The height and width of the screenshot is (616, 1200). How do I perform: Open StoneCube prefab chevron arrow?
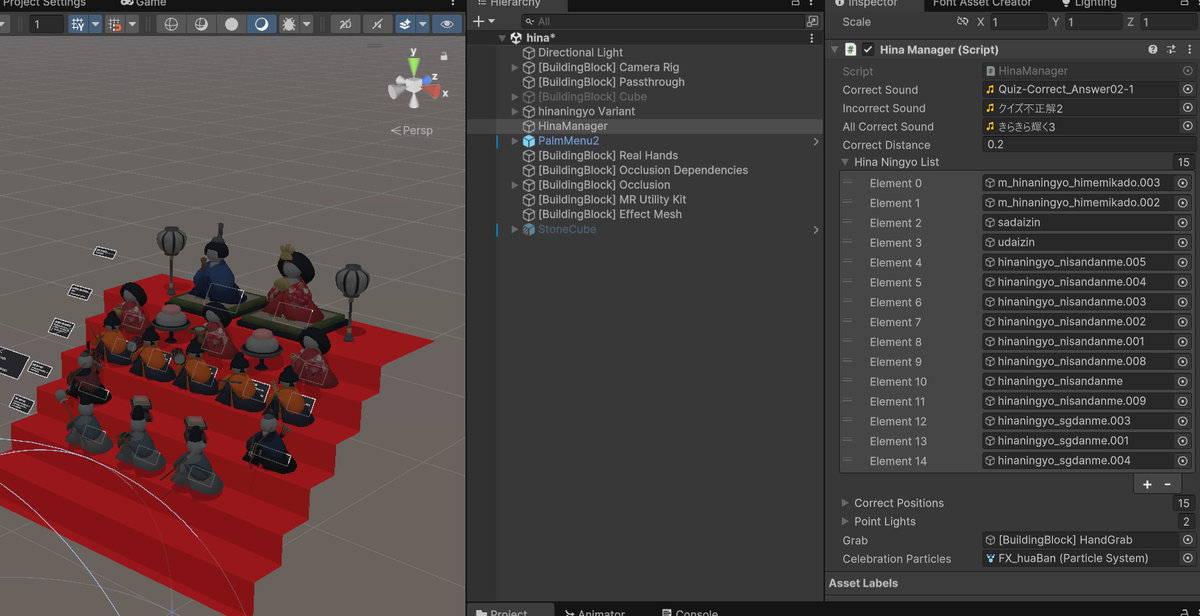coord(816,229)
